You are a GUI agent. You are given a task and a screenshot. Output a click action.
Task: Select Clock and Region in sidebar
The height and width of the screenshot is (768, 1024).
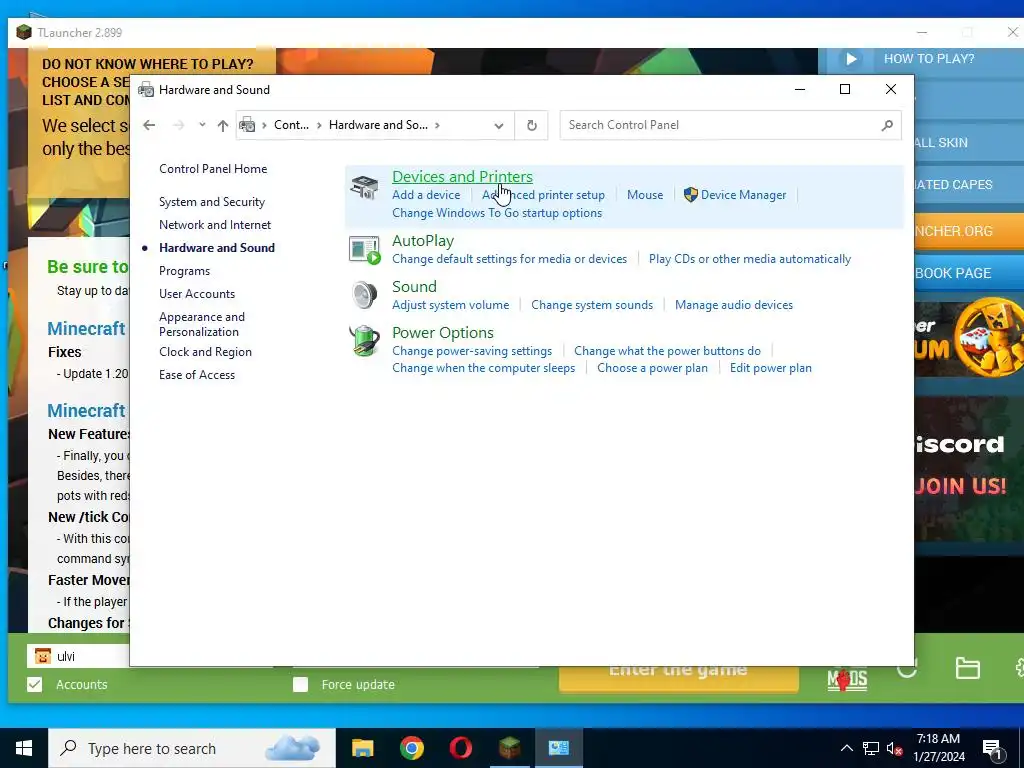pyautogui.click(x=205, y=351)
